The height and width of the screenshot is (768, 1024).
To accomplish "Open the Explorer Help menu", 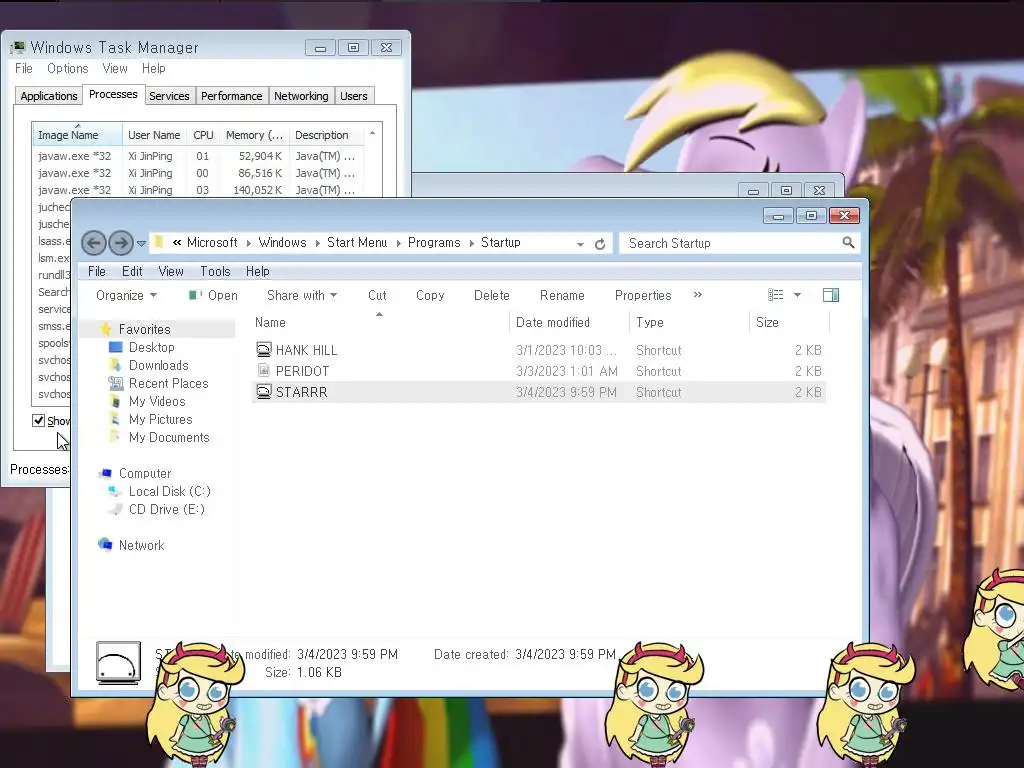I will pos(257,271).
